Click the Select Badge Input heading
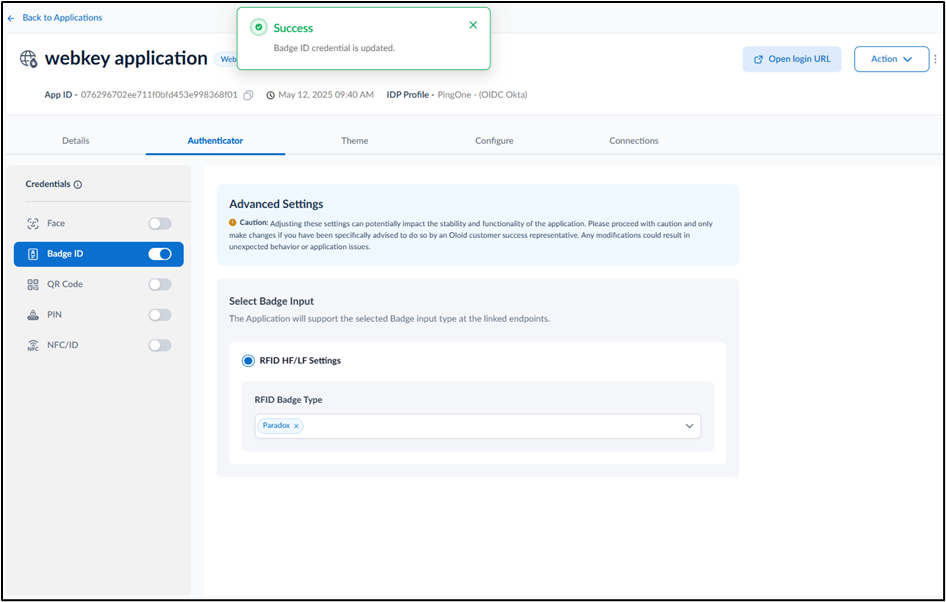This screenshot has width=946, height=602. click(271, 302)
